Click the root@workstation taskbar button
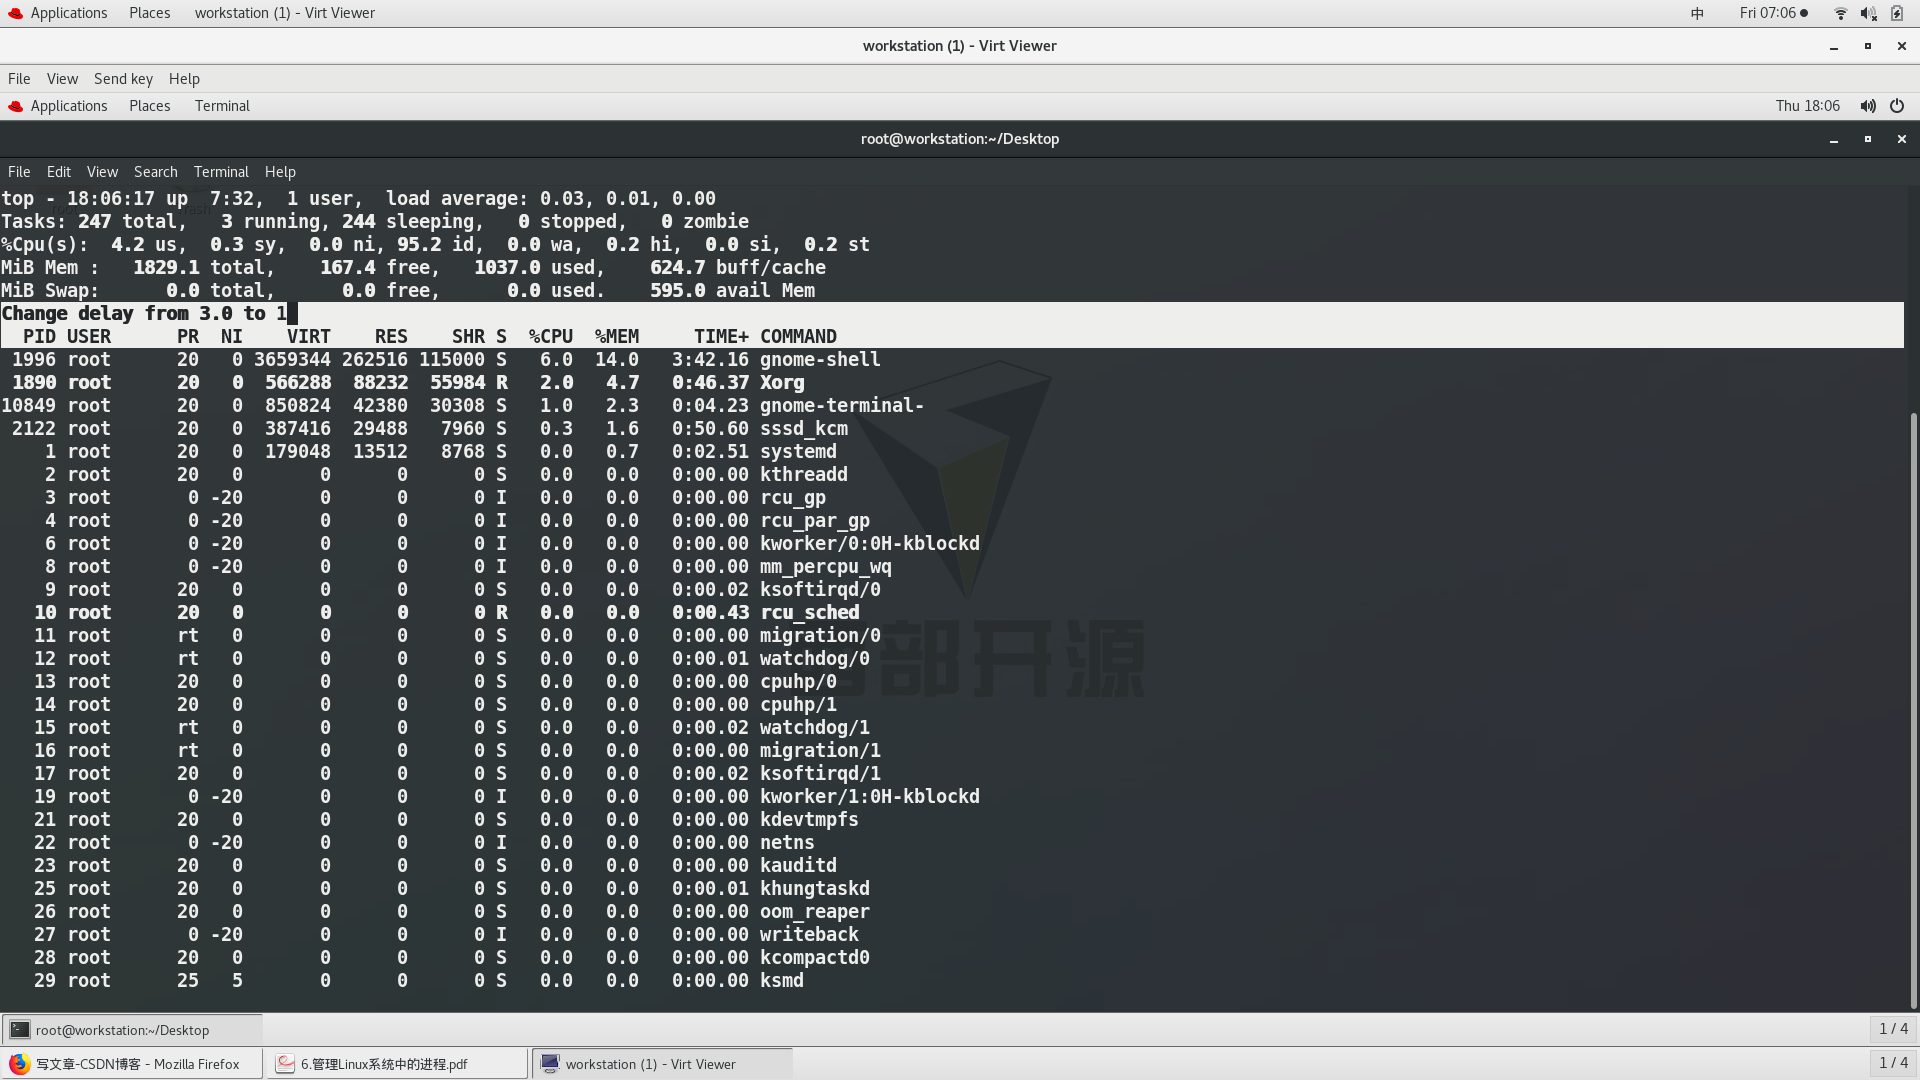The height and width of the screenshot is (1080, 1920). 131,1030
